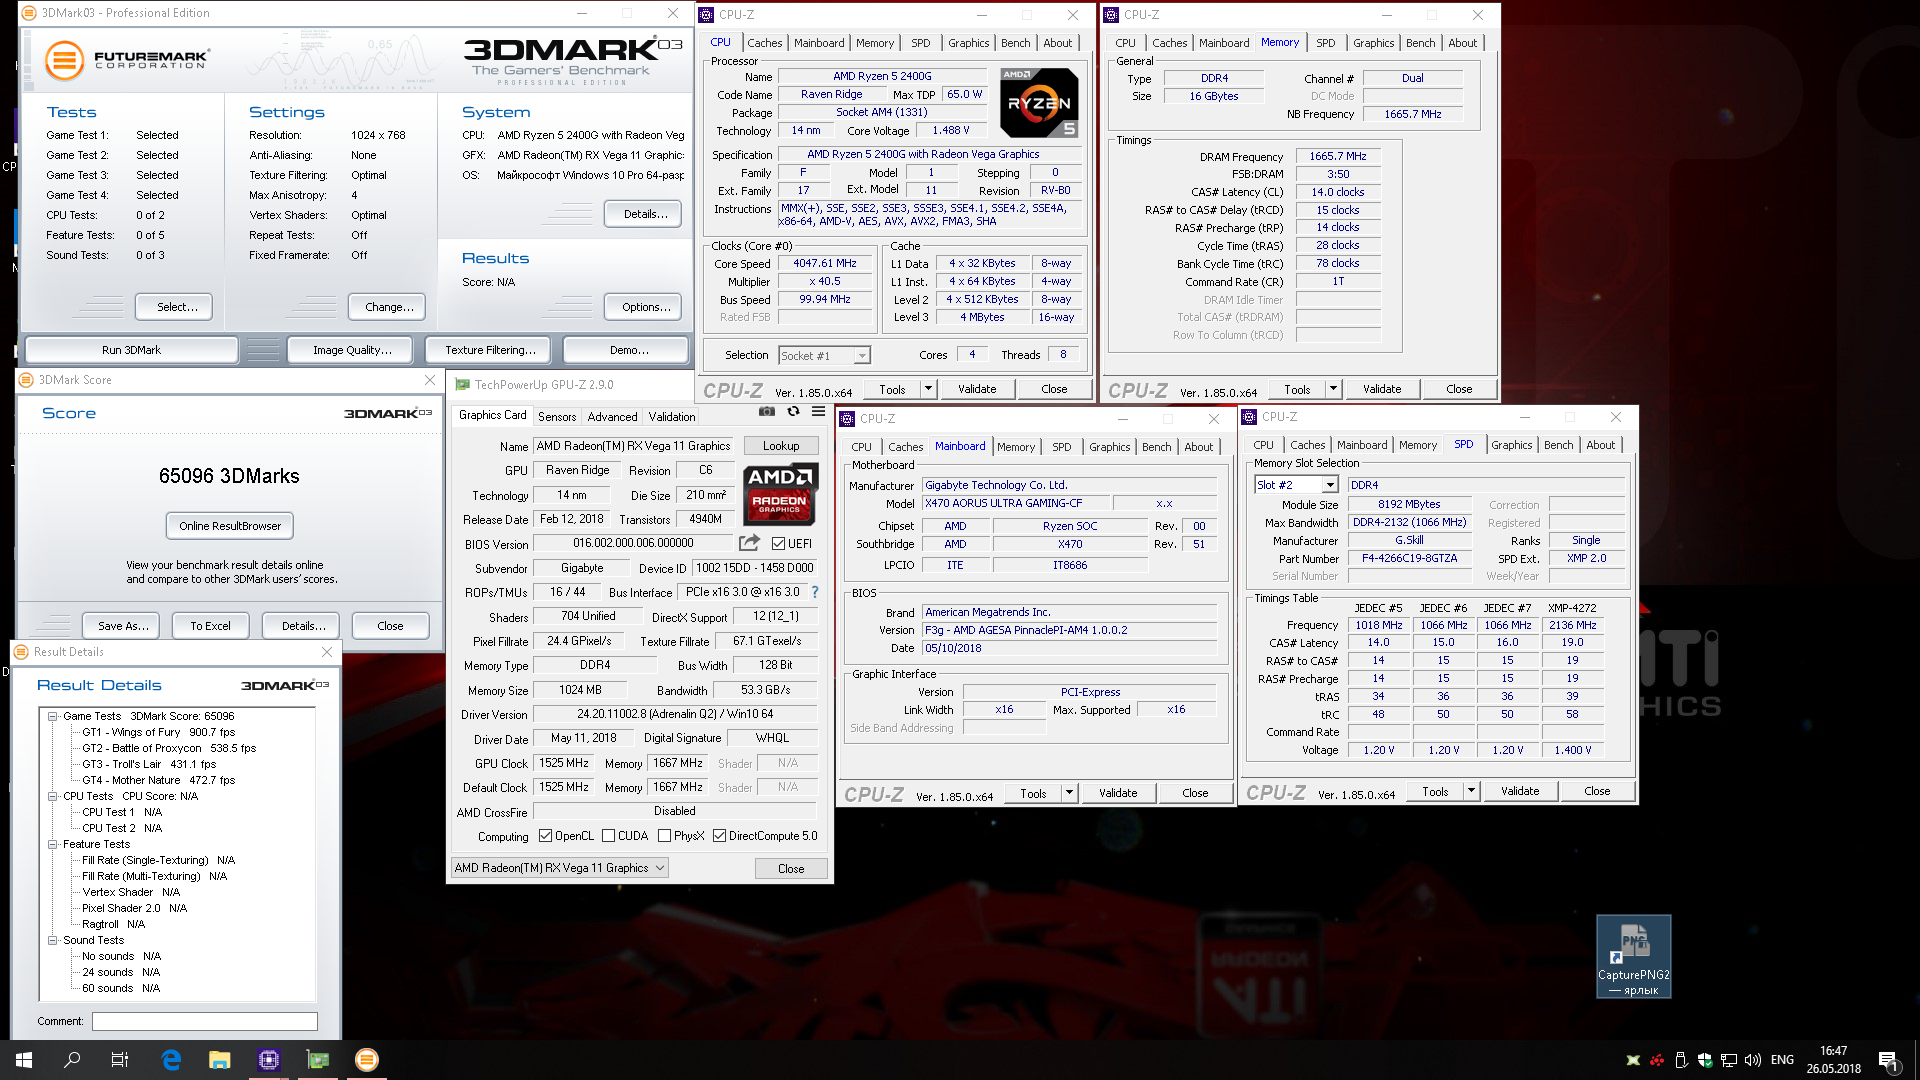1920x1080 pixels.
Task: Open the volume control in the system tray
Action: (x=1752, y=1060)
